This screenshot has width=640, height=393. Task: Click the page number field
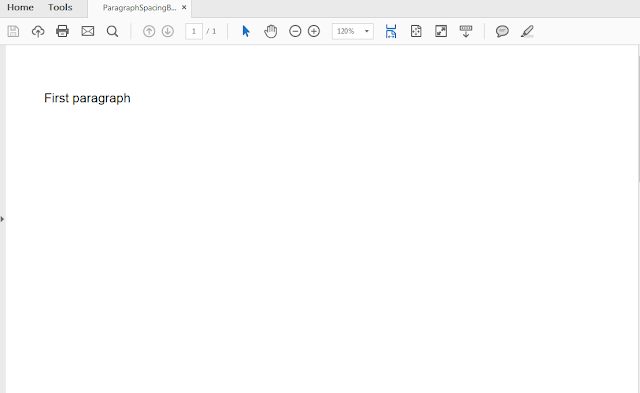194,31
